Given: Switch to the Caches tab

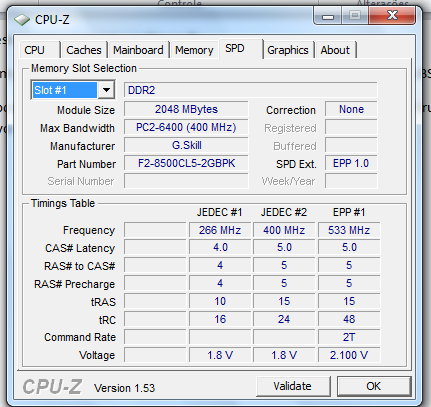Looking at the screenshot, I should (84, 50).
